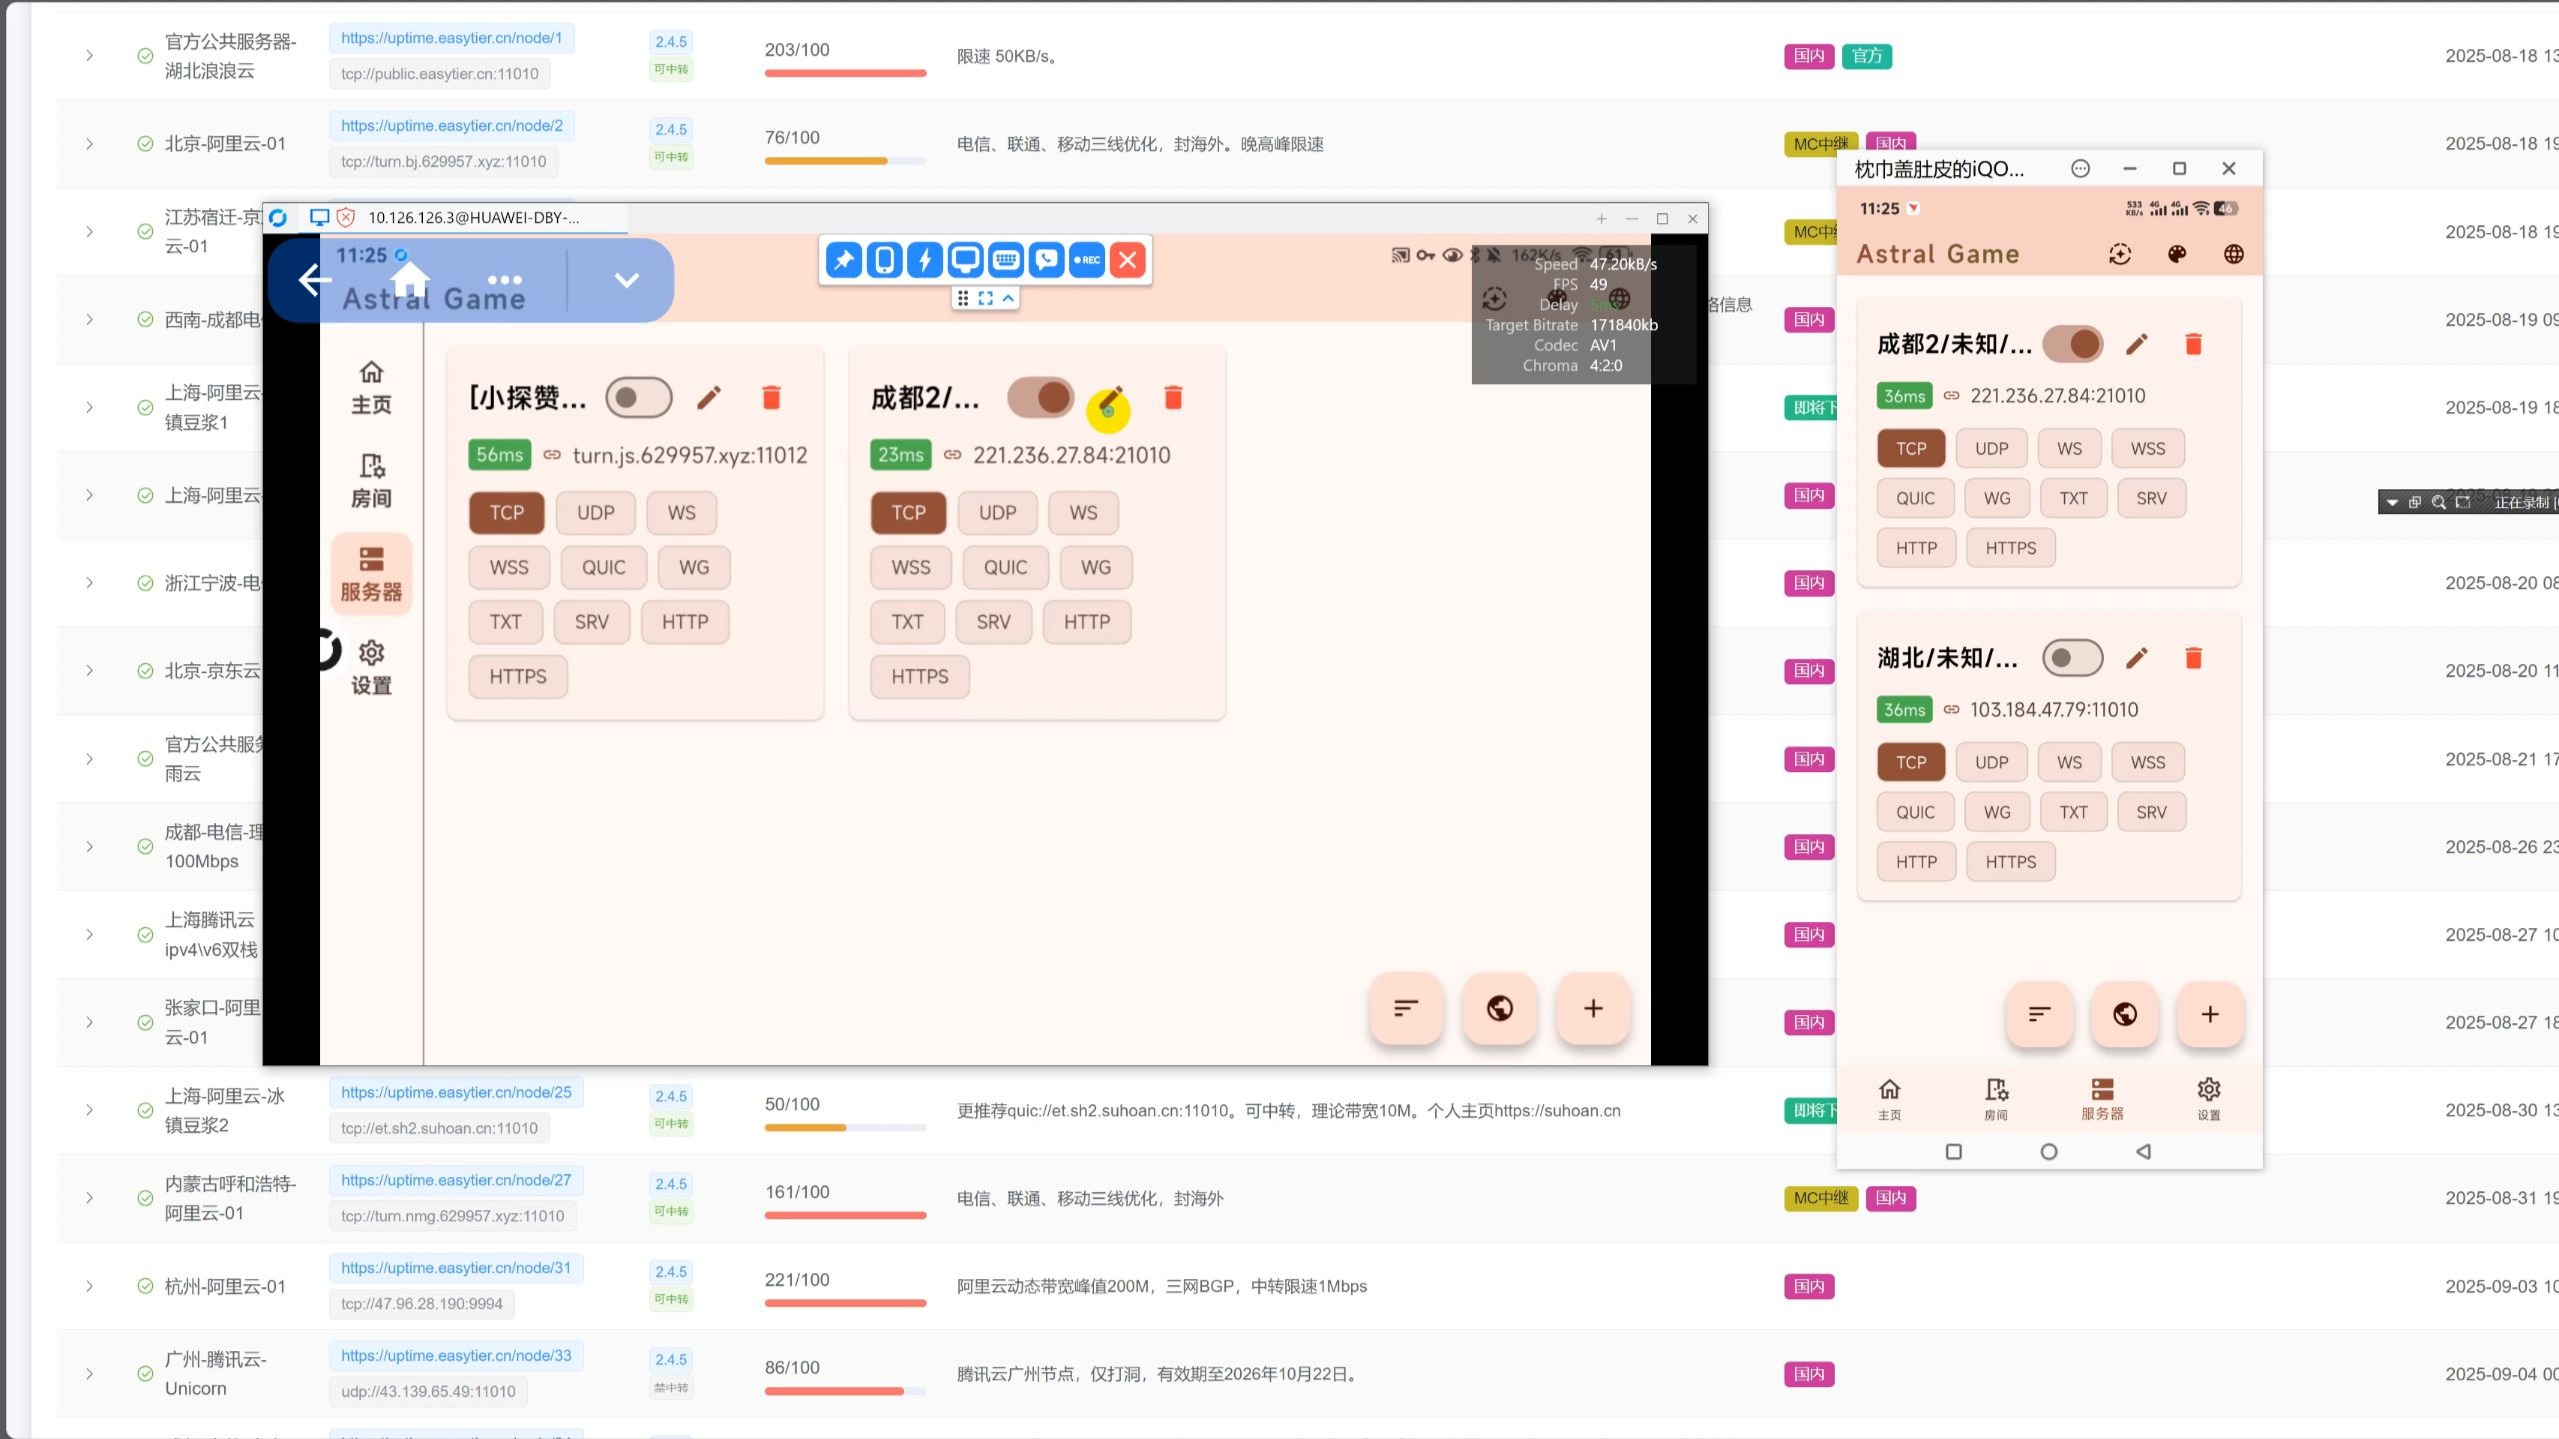The width and height of the screenshot is (2559, 1439).
Task: Delete the 湖北 server on phone
Action: 2193,658
